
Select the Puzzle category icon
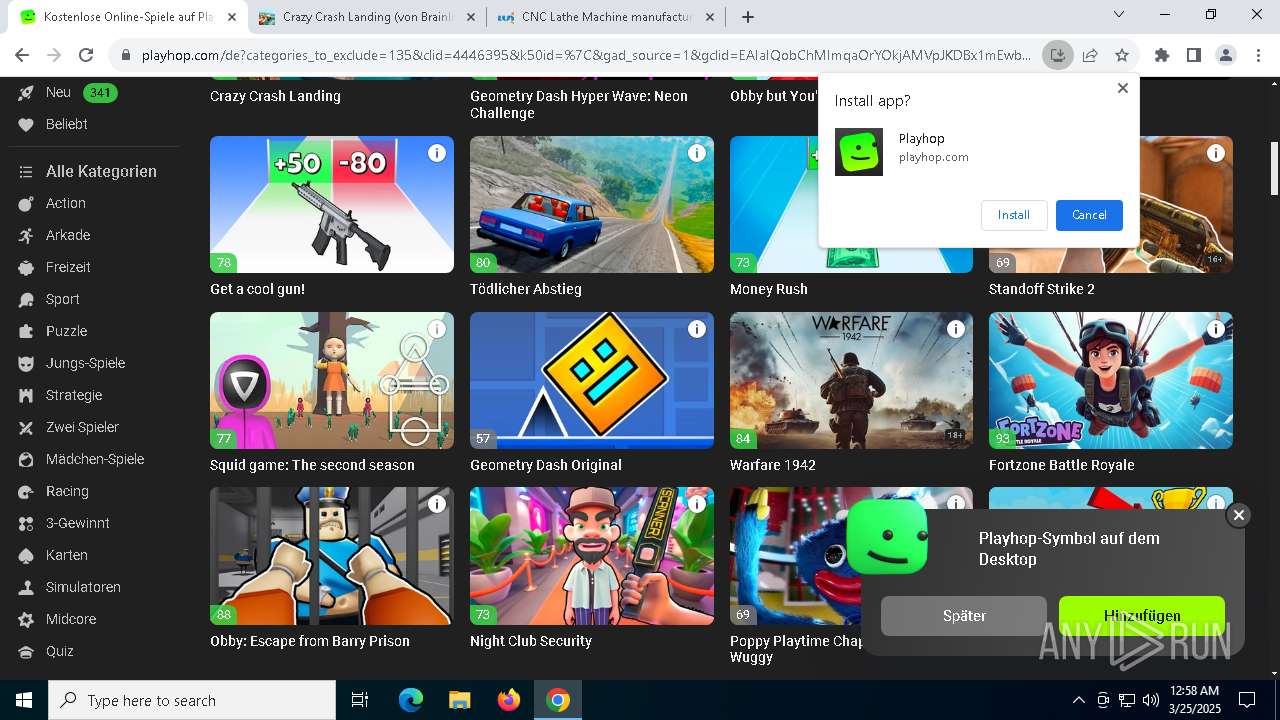click(x=26, y=331)
